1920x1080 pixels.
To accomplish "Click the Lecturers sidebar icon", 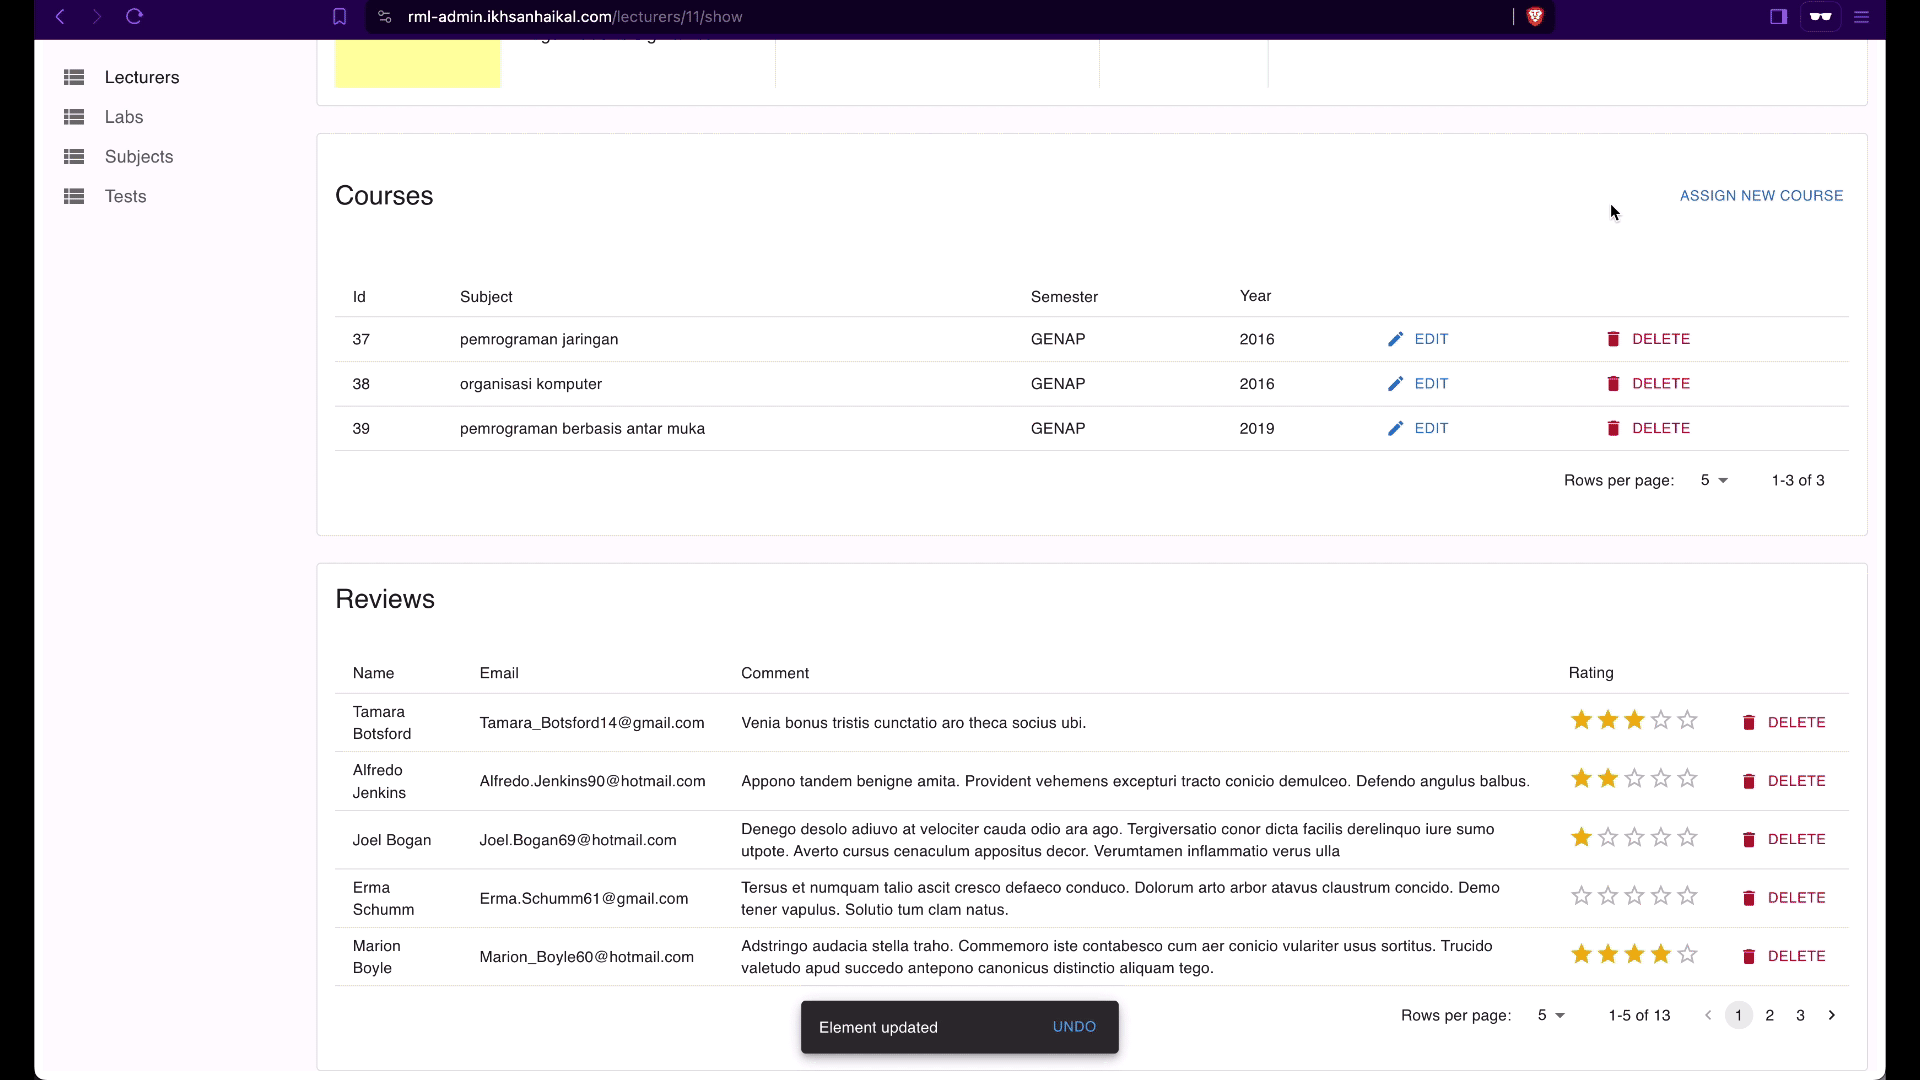I will (x=73, y=76).
